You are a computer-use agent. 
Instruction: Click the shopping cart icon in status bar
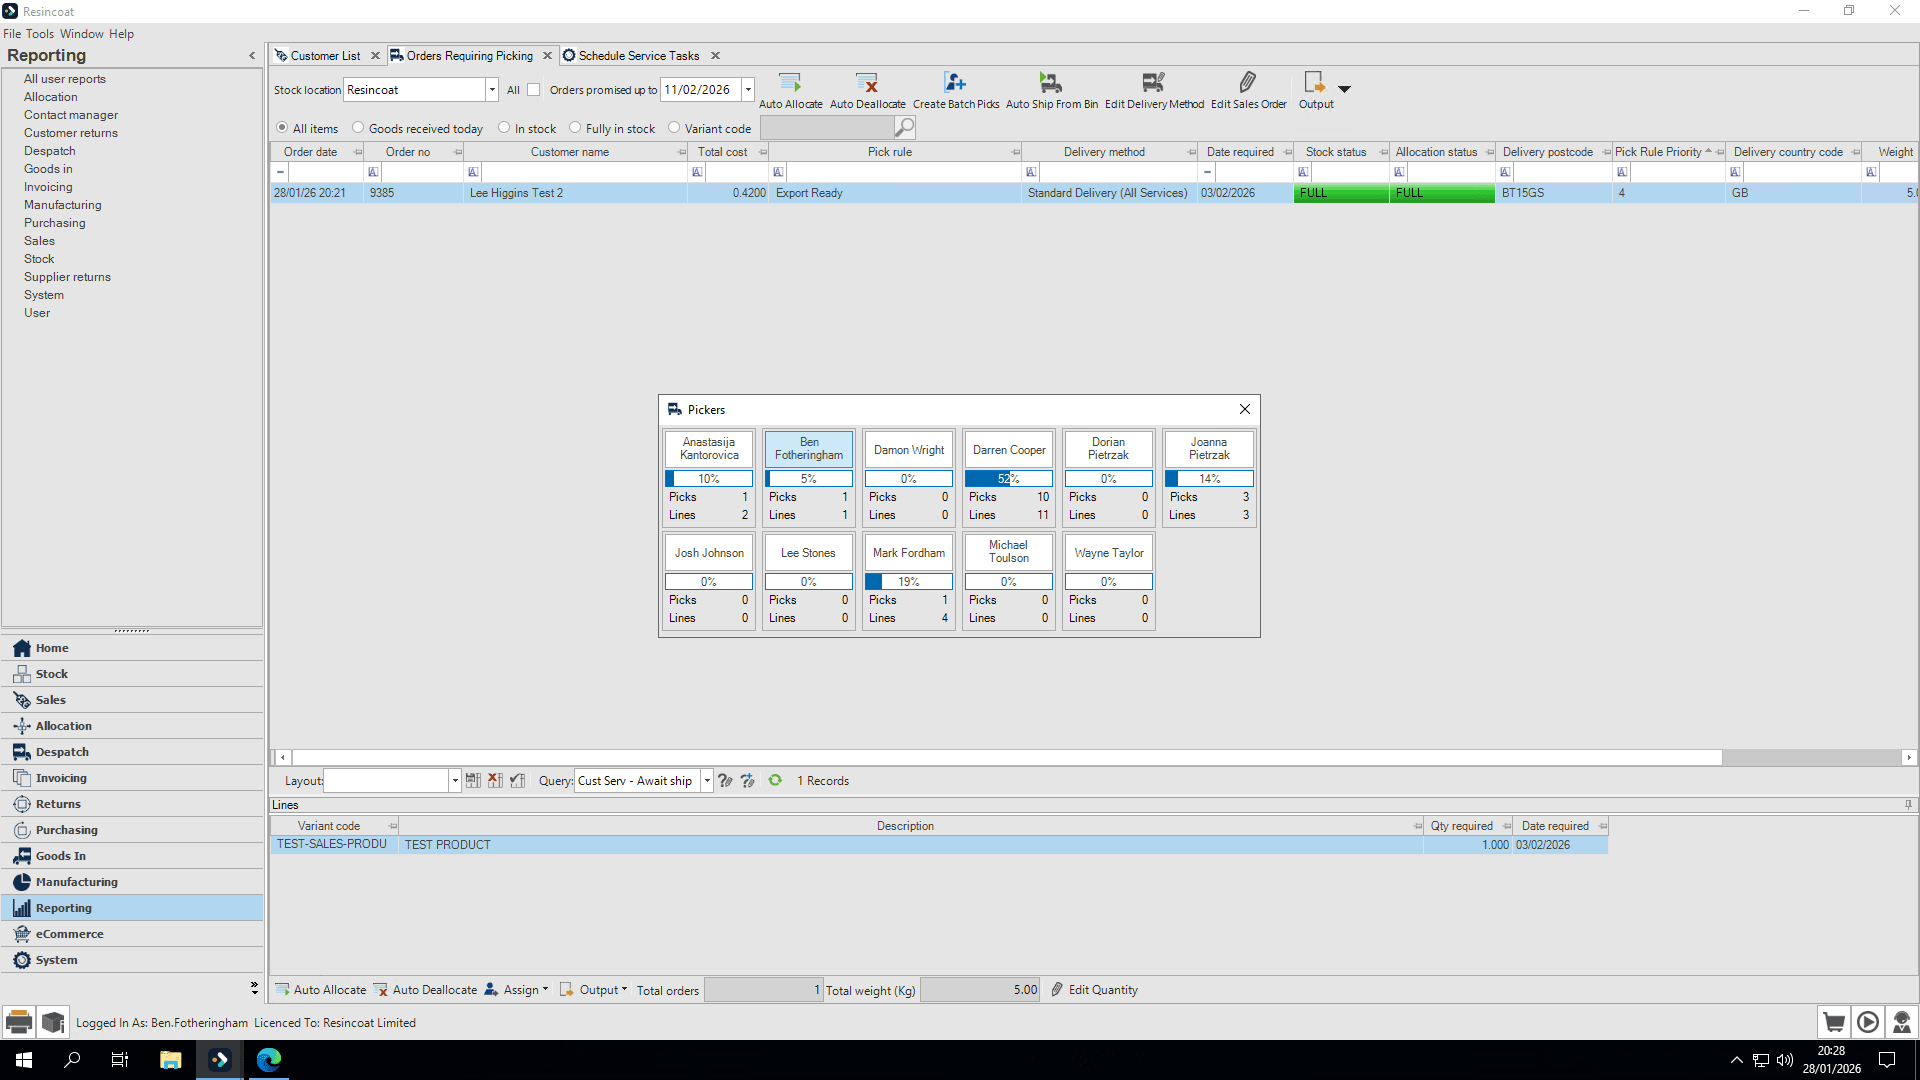[x=1834, y=1022]
